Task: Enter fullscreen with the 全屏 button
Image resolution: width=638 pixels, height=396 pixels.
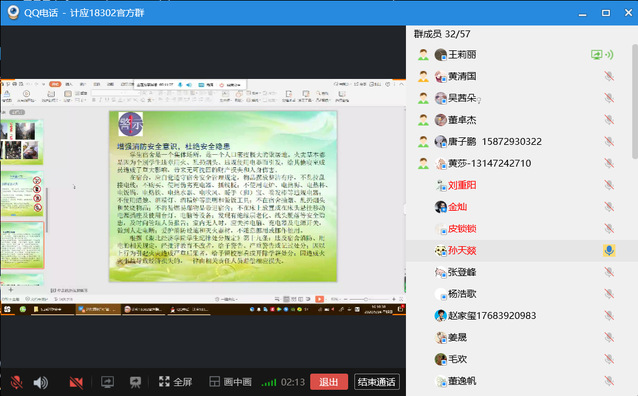Action: click(x=175, y=382)
